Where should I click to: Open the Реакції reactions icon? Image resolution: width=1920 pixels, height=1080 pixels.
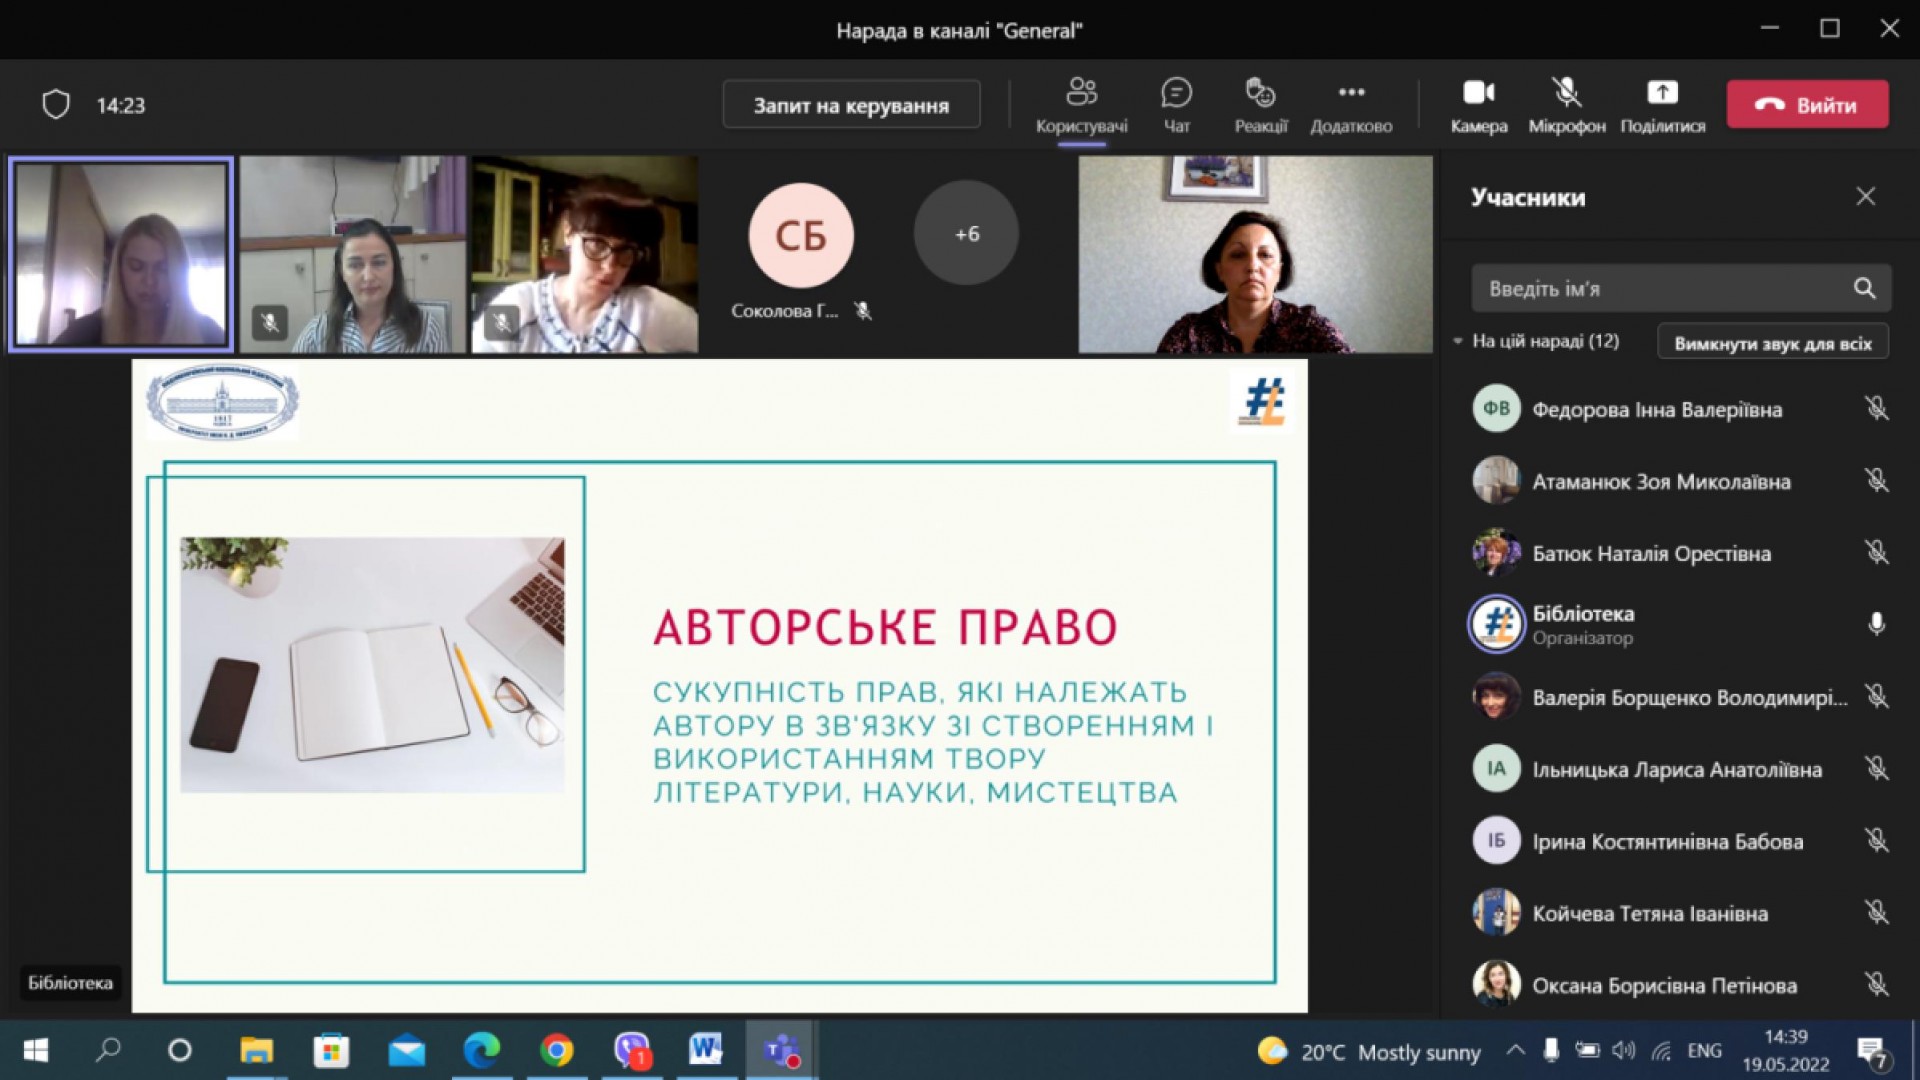pyautogui.click(x=1260, y=104)
